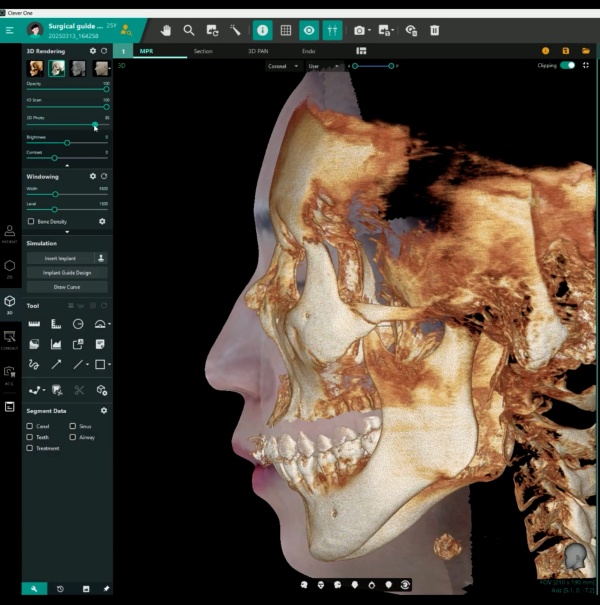Select the ruler measurement tool

(x=34, y=324)
